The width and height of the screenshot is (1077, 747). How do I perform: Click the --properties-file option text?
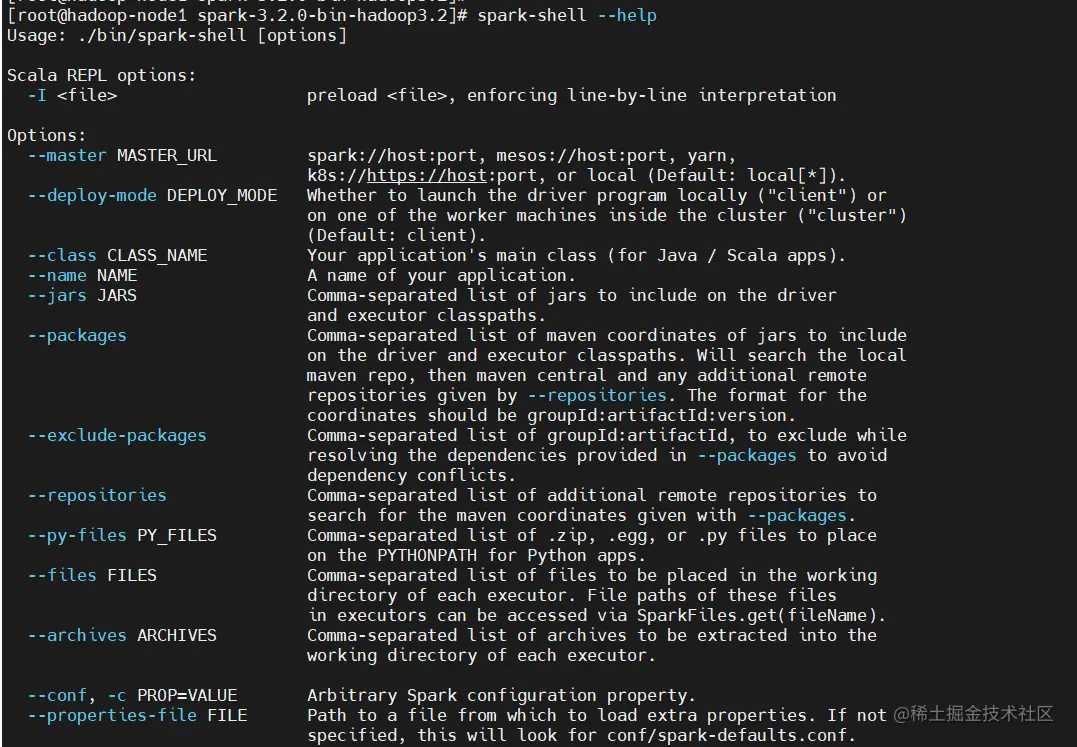[112, 715]
